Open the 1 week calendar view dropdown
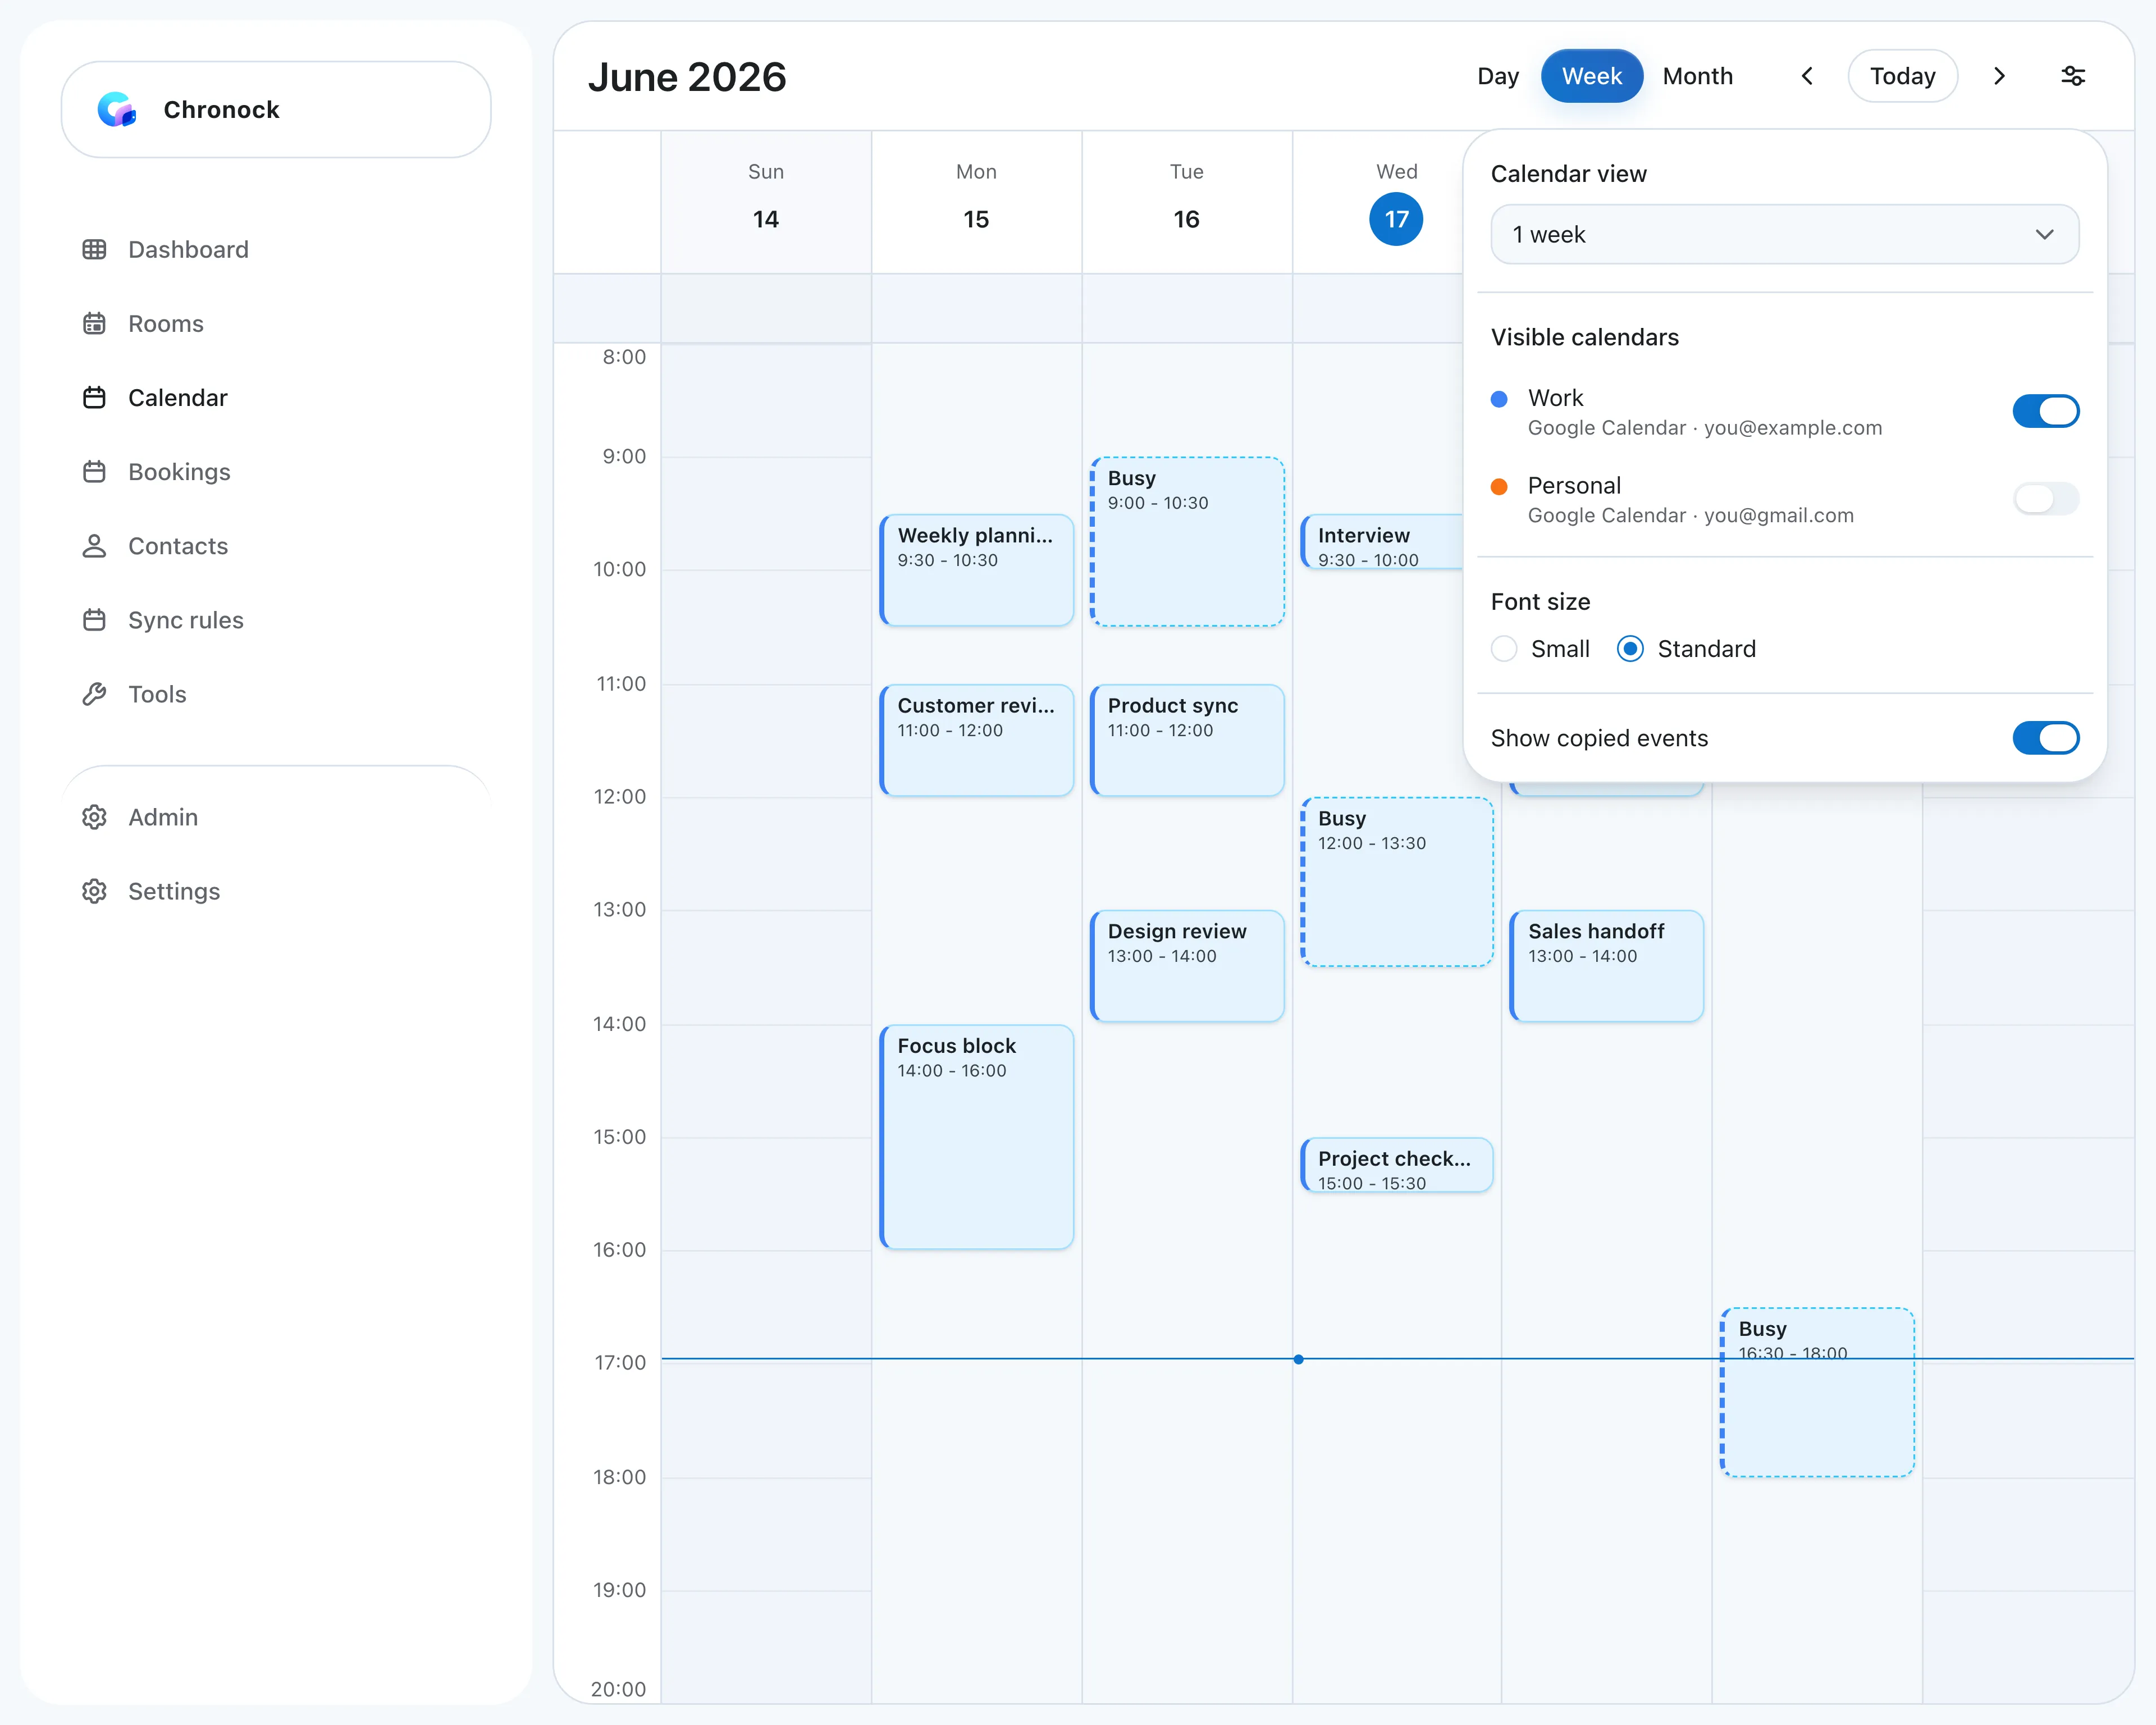 coord(1784,234)
